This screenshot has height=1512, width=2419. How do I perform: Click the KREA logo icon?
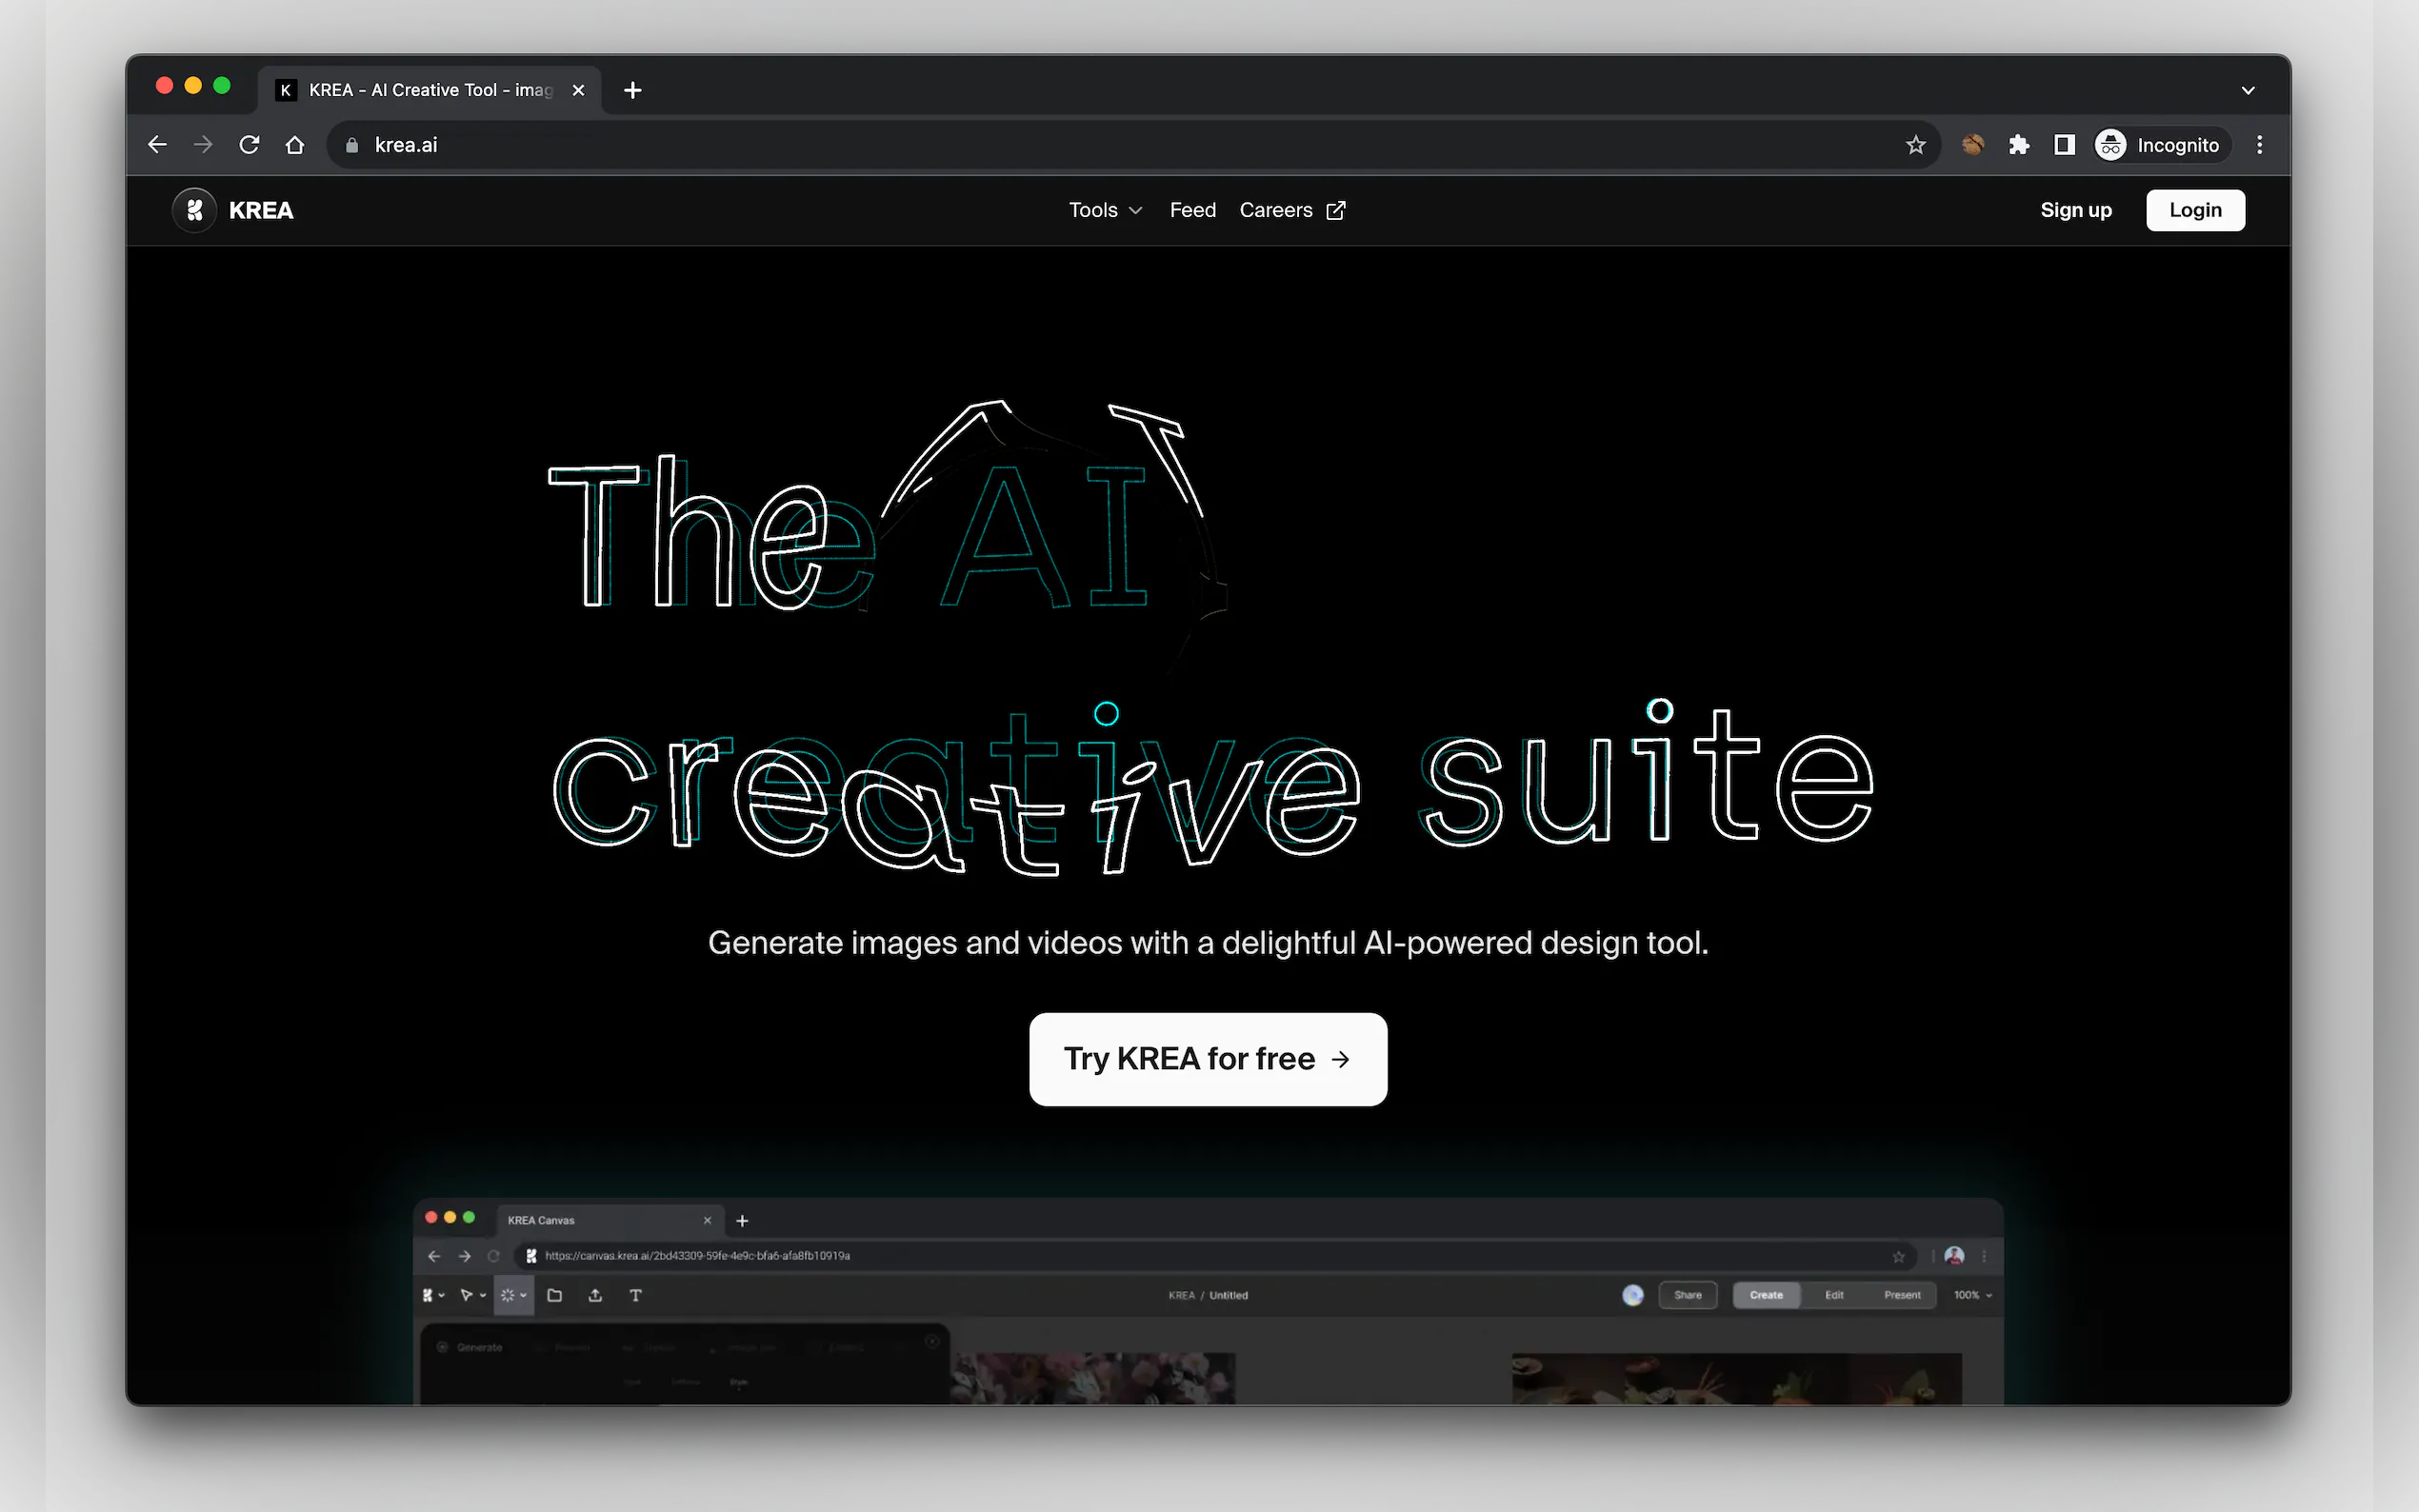coord(195,210)
